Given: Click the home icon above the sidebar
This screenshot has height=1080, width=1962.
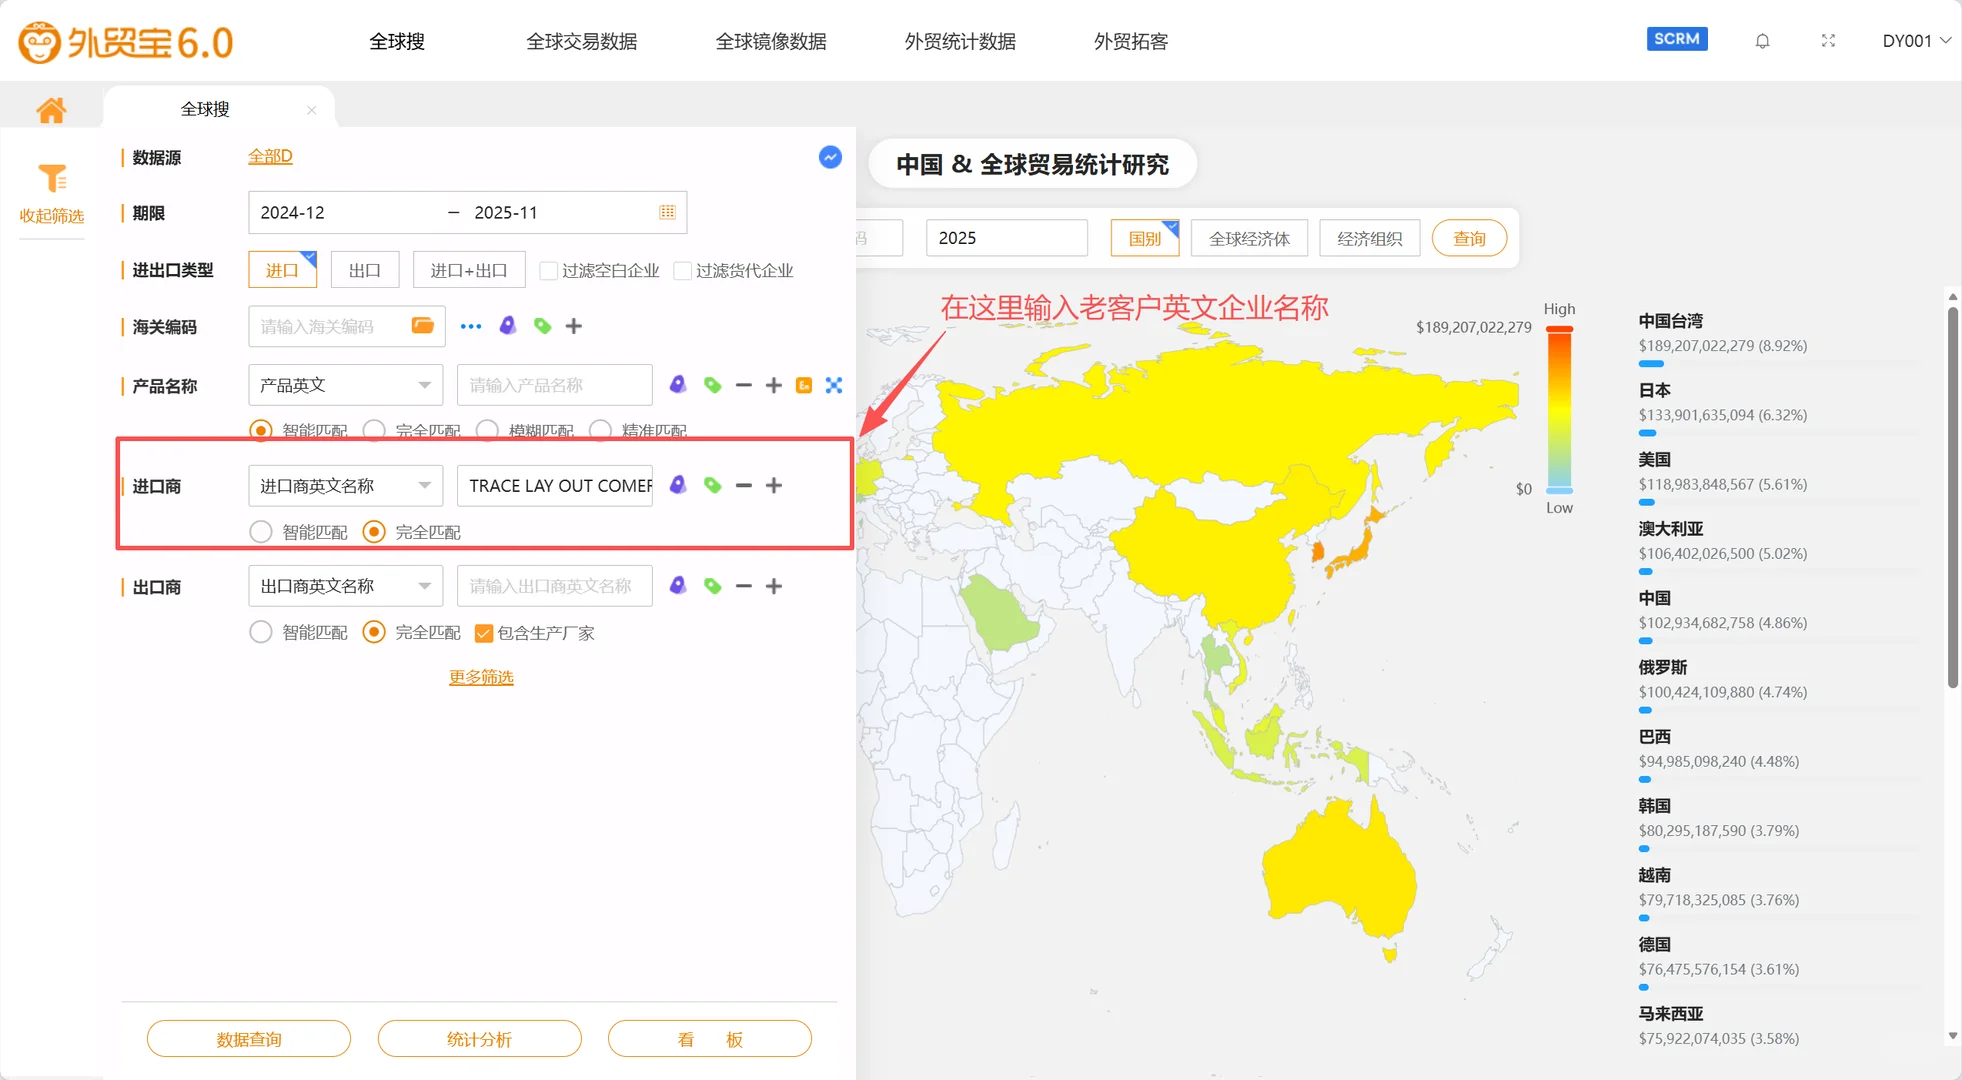Looking at the screenshot, I should point(52,110).
